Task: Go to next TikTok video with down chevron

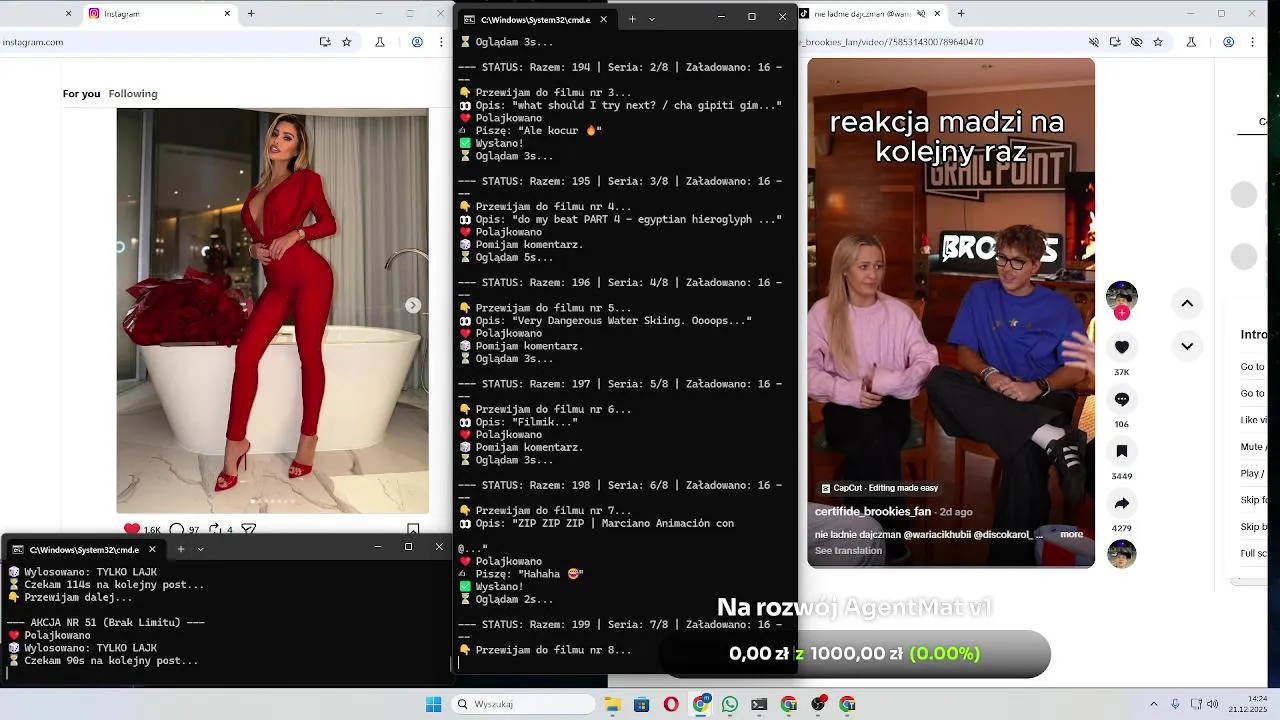Action: [1187, 346]
